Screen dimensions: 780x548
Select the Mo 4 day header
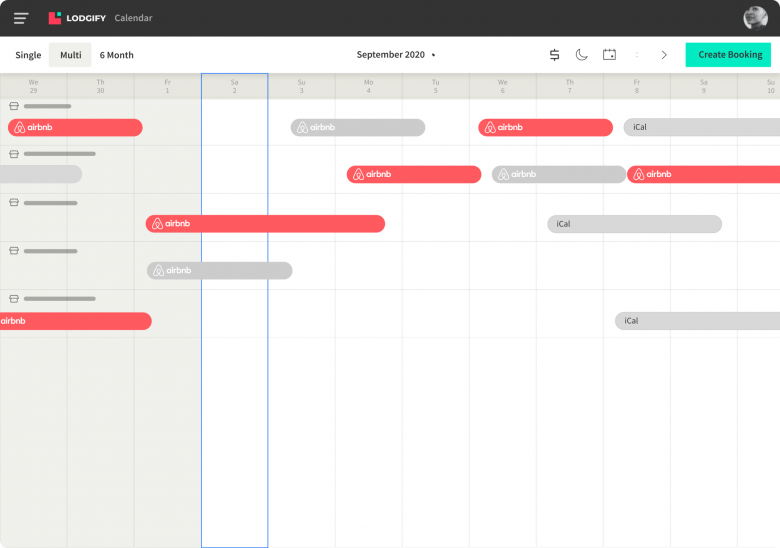[x=369, y=86]
